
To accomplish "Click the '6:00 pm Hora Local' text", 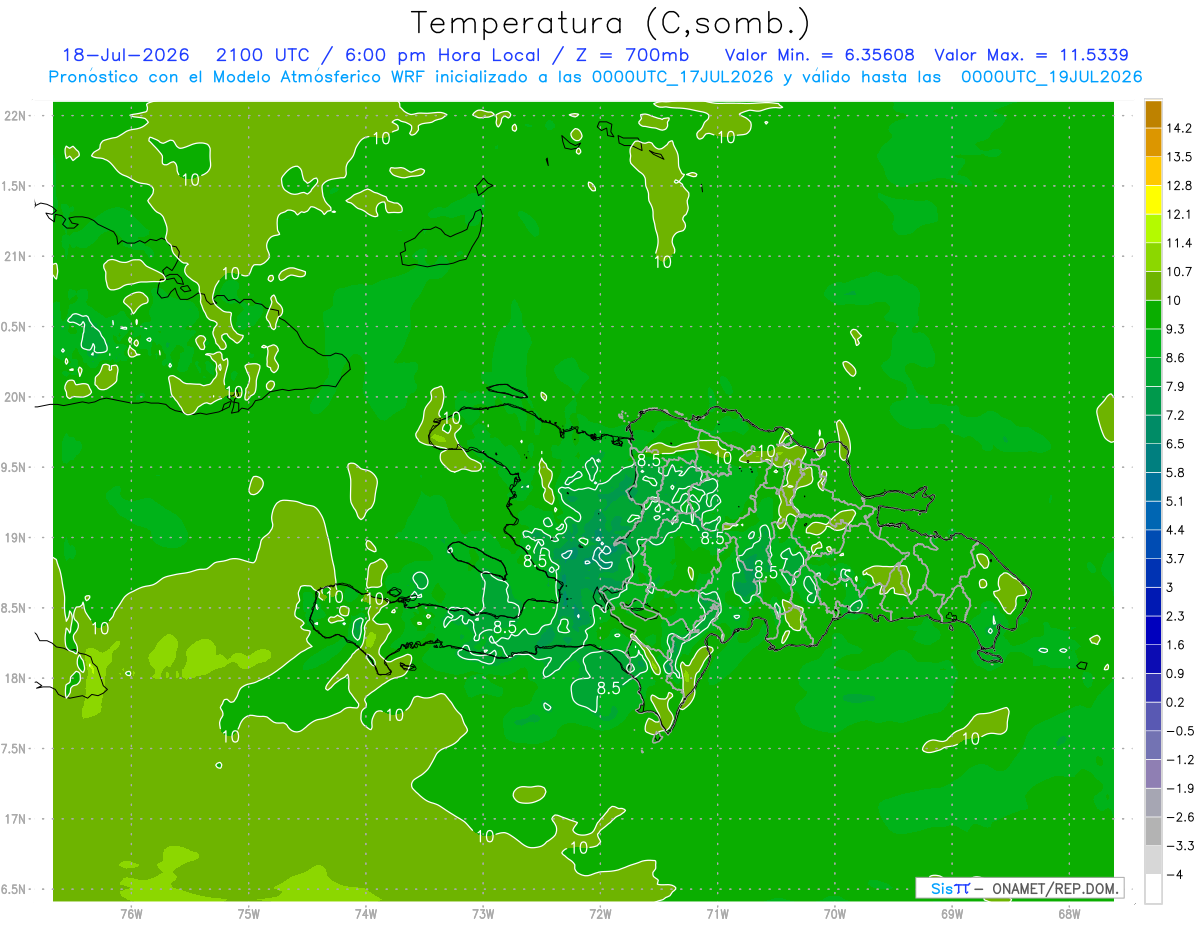I will tap(442, 55).
